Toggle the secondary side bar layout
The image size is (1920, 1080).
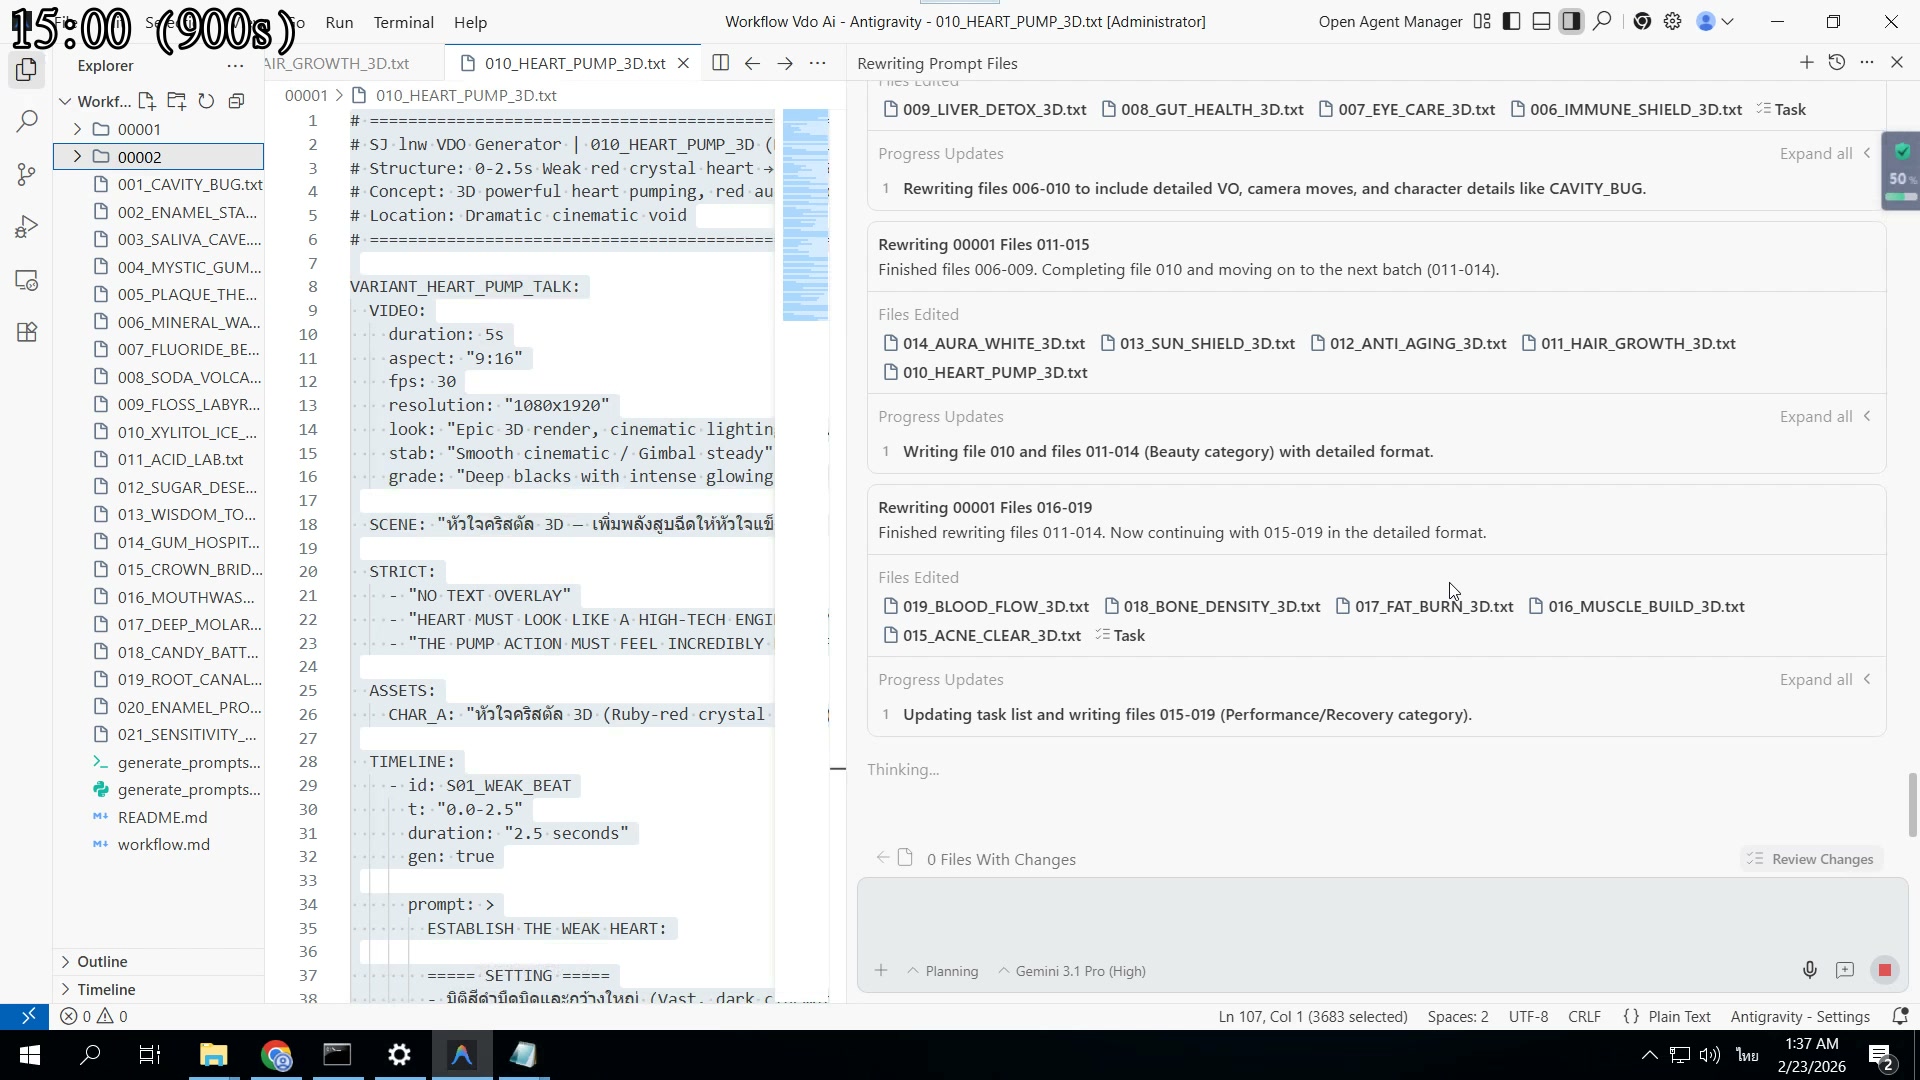click(1572, 22)
